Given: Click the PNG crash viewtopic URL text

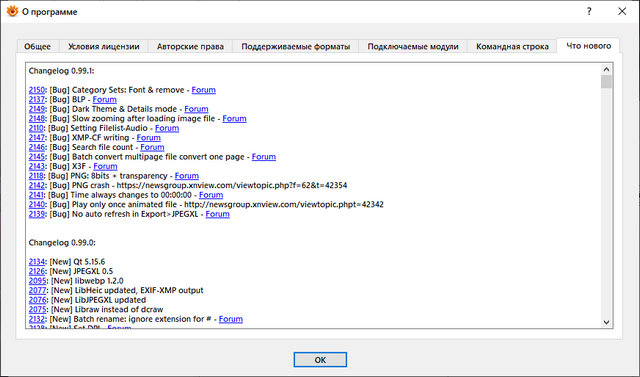Looking at the screenshot, I should click(232, 185).
